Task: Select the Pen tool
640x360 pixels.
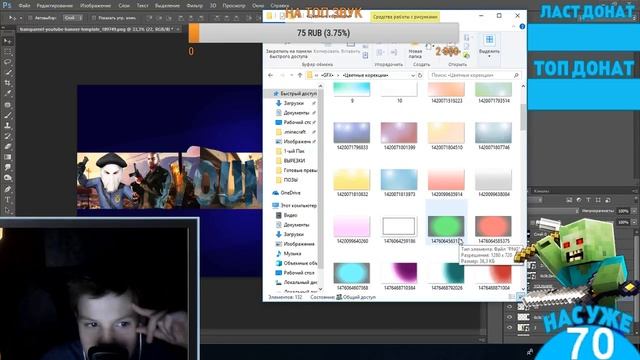Action: [x=7, y=189]
